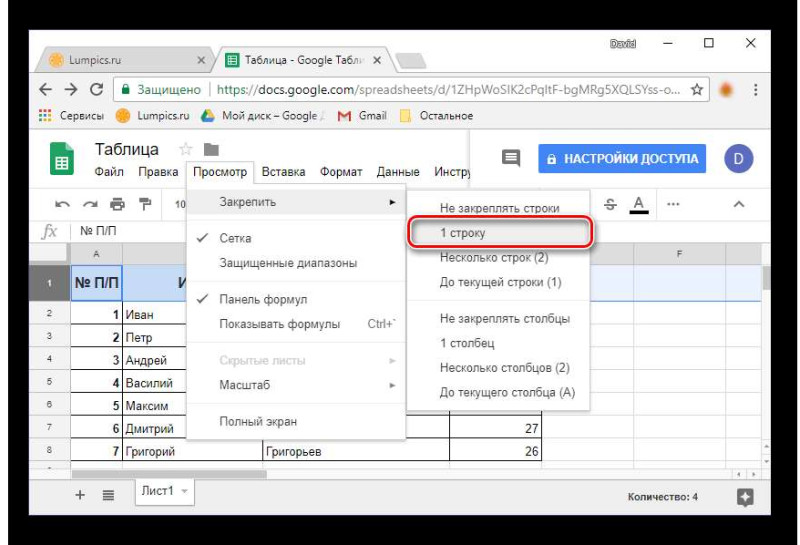Select column A header
Image resolution: width=800 pixels, height=545 pixels.
[96, 254]
